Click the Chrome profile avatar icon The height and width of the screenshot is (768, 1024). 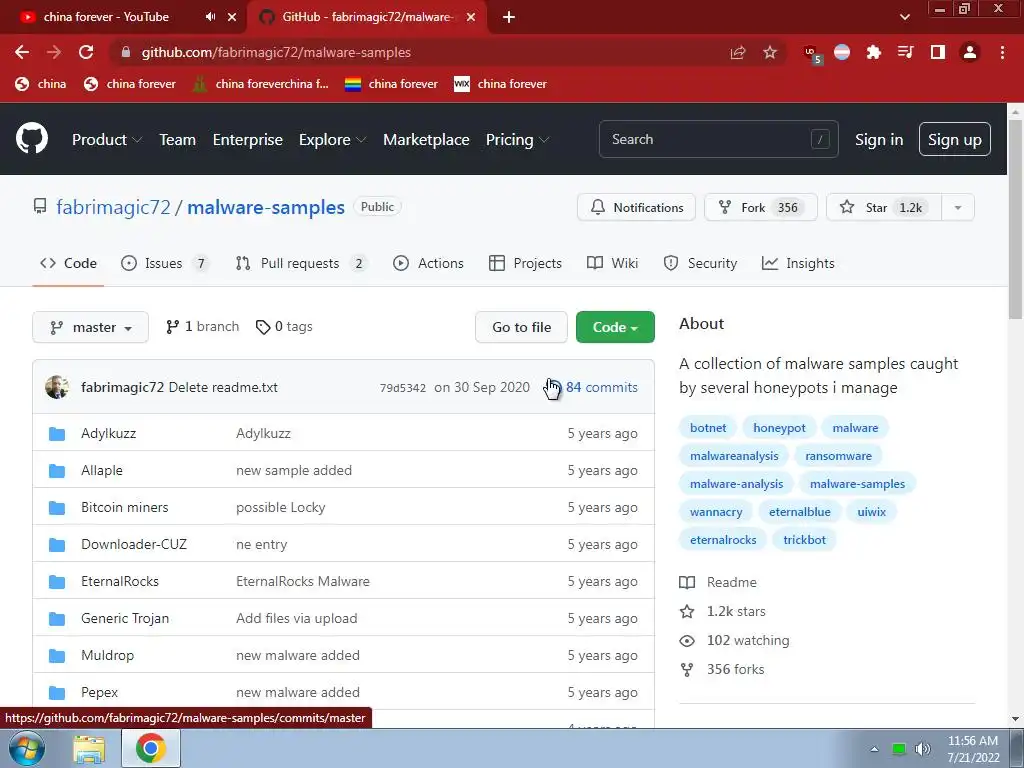coord(970,52)
